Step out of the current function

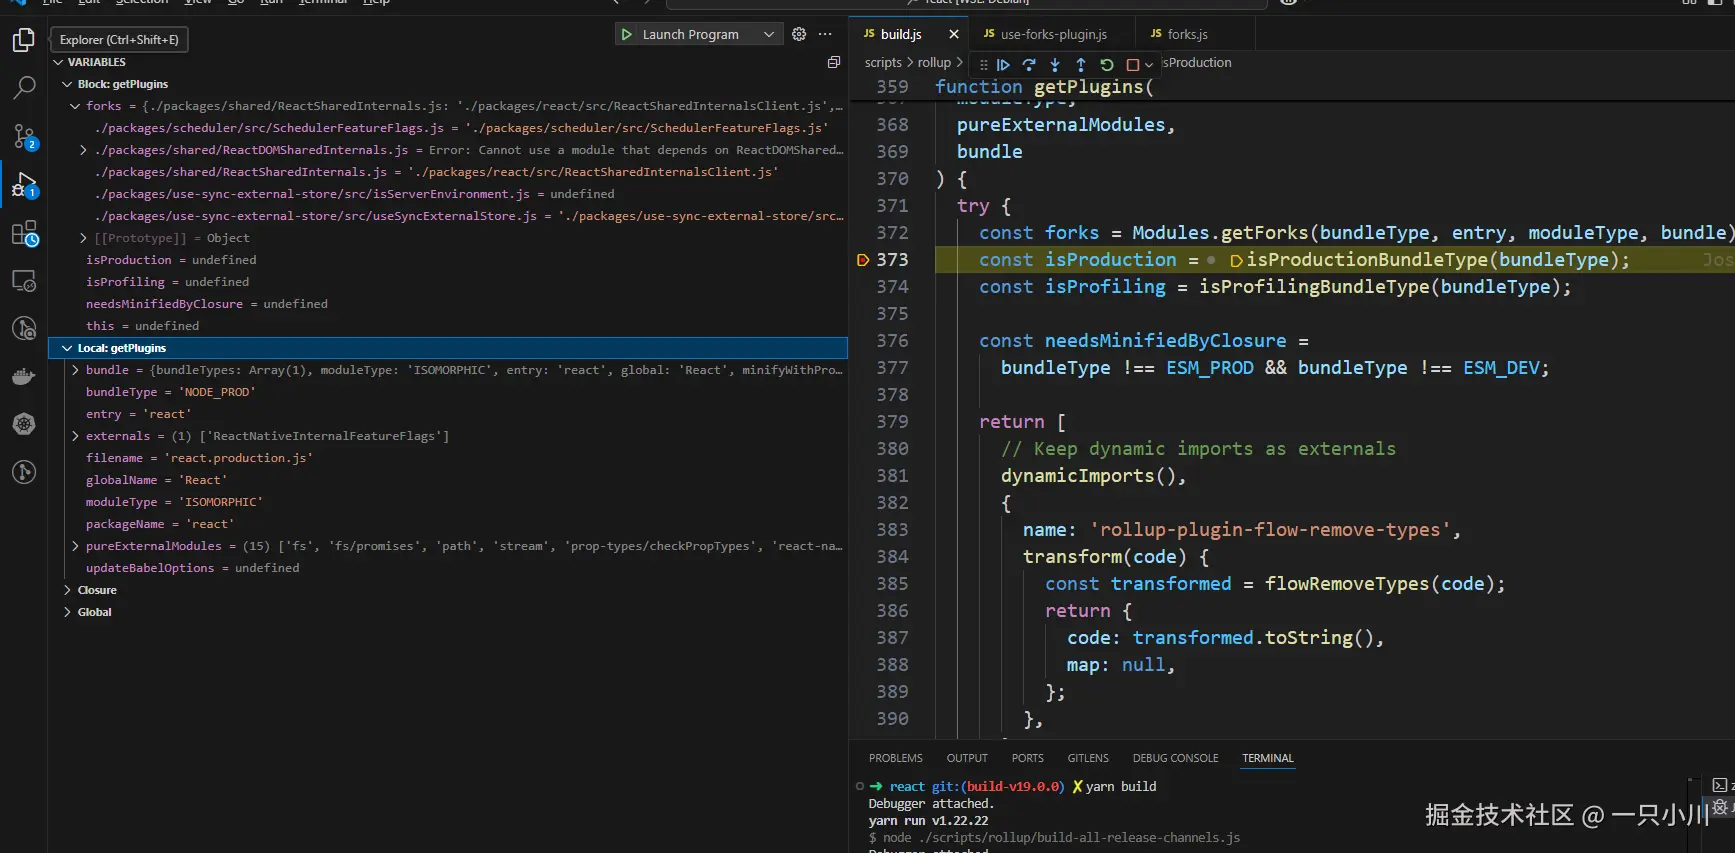(x=1081, y=64)
